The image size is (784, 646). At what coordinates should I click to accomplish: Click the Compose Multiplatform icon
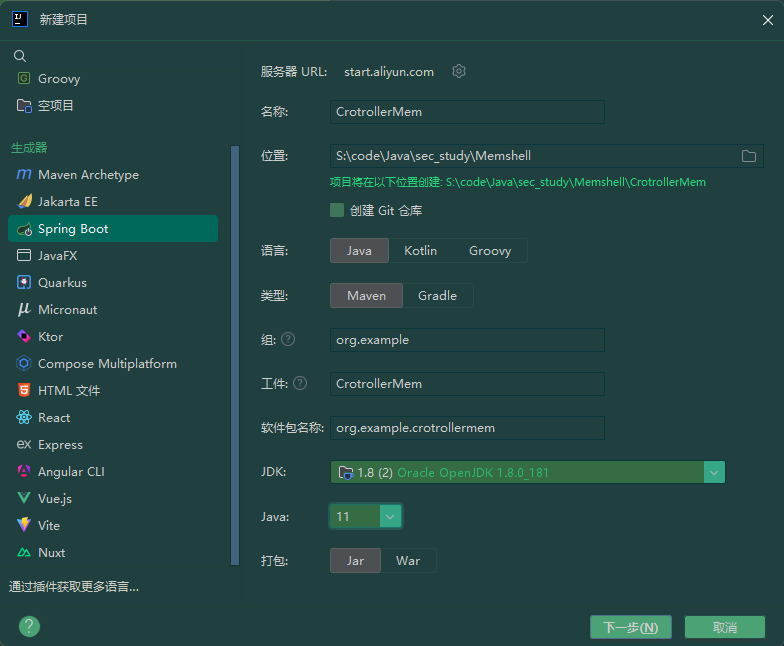tap(24, 364)
